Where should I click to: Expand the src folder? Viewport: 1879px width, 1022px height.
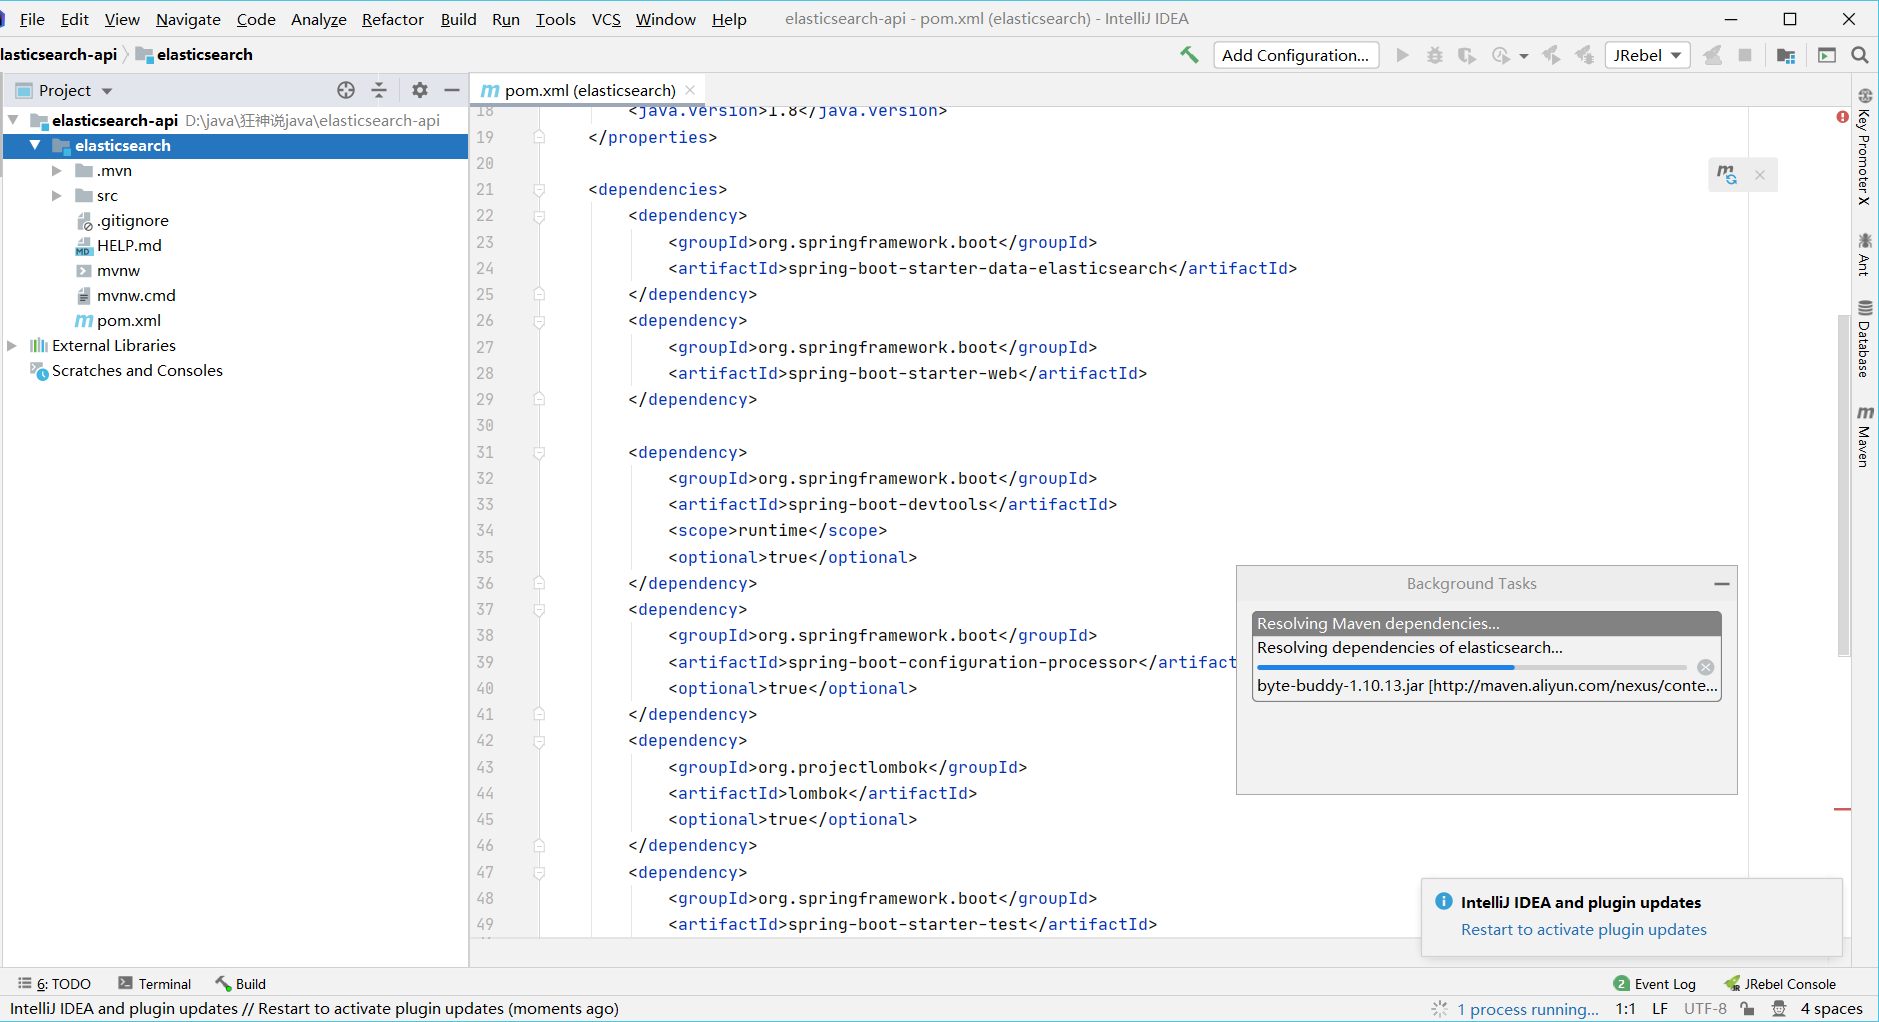tap(57, 195)
